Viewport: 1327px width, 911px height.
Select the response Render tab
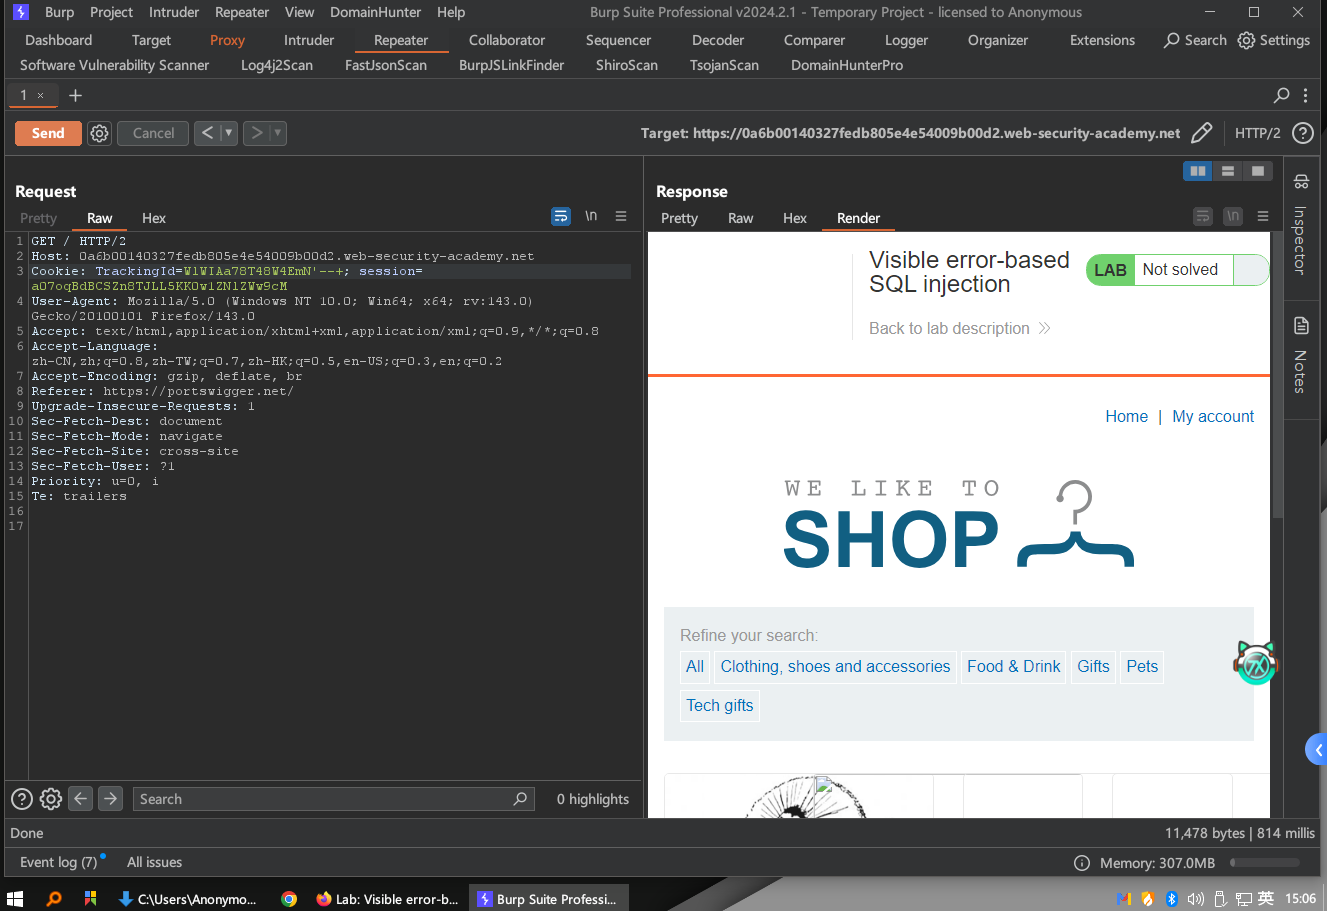pos(858,218)
